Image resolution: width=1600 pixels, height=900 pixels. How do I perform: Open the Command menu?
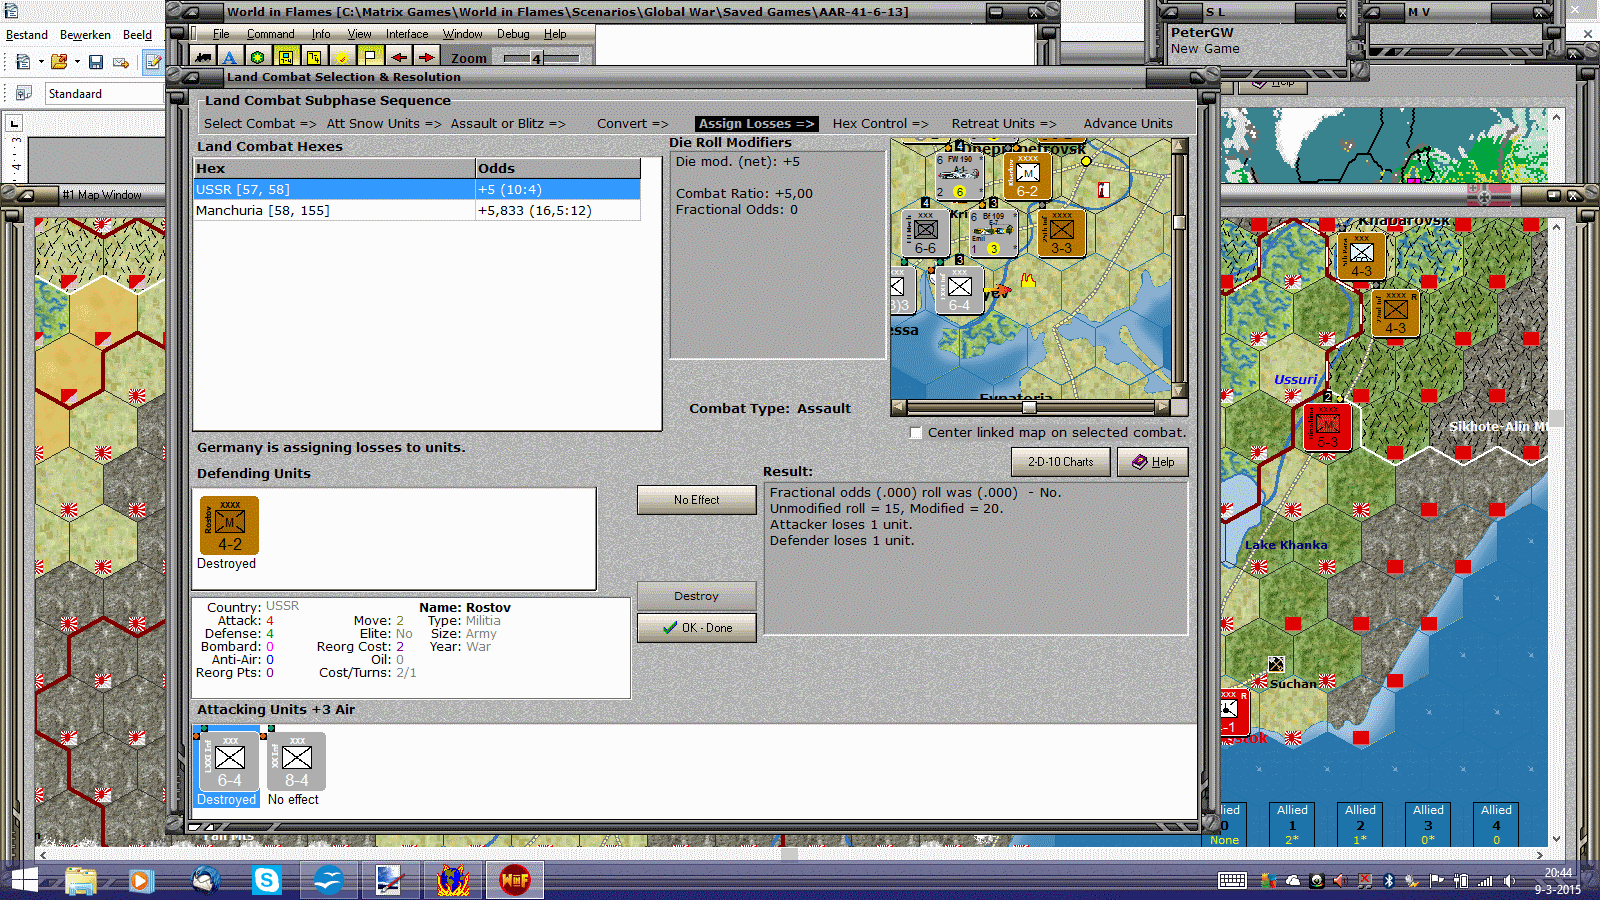(x=271, y=34)
